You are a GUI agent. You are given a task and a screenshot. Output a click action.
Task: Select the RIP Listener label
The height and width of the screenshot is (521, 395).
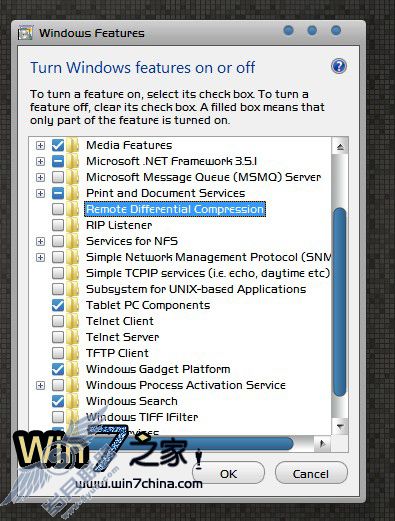click(x=119, y=225)
